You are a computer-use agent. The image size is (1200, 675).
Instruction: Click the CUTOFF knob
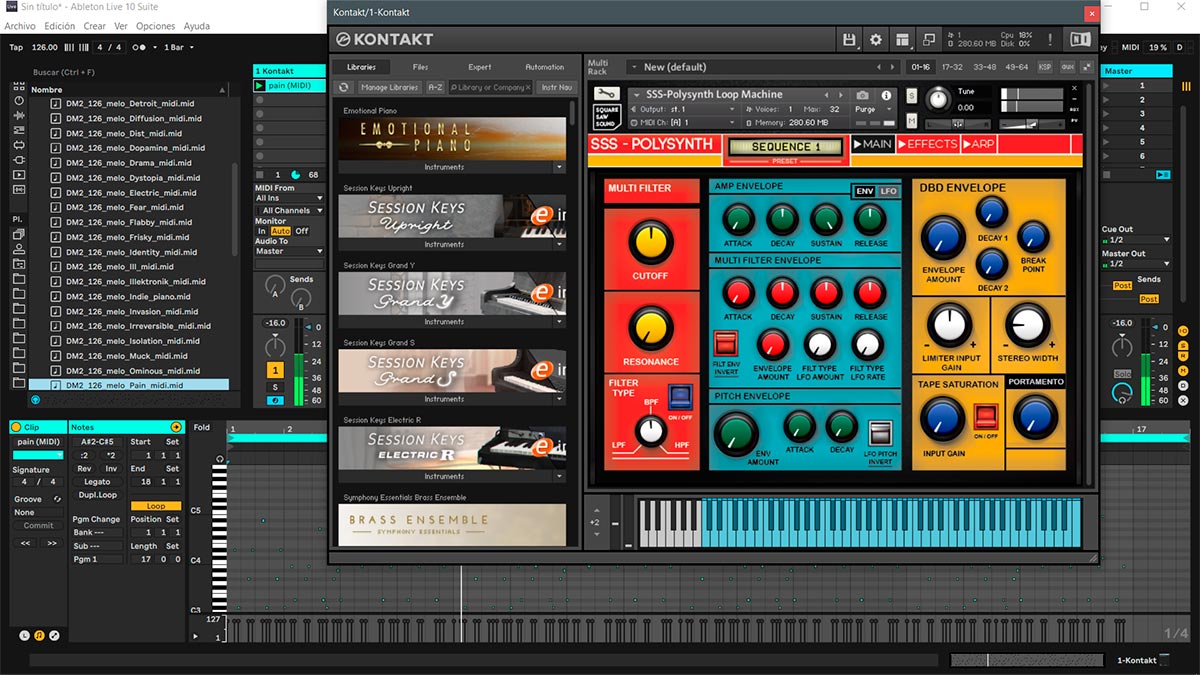(649, 243)
